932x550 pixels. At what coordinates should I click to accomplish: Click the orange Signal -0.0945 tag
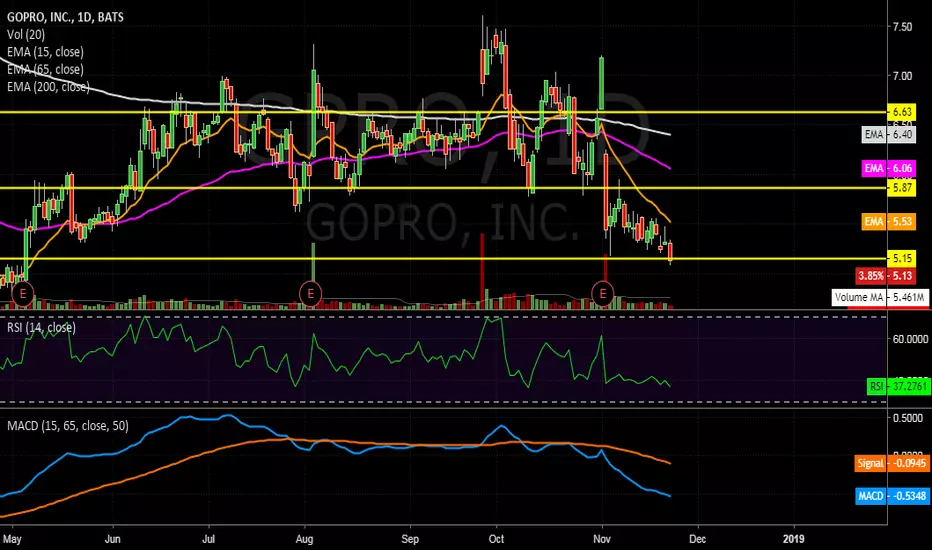pos(892,463)
